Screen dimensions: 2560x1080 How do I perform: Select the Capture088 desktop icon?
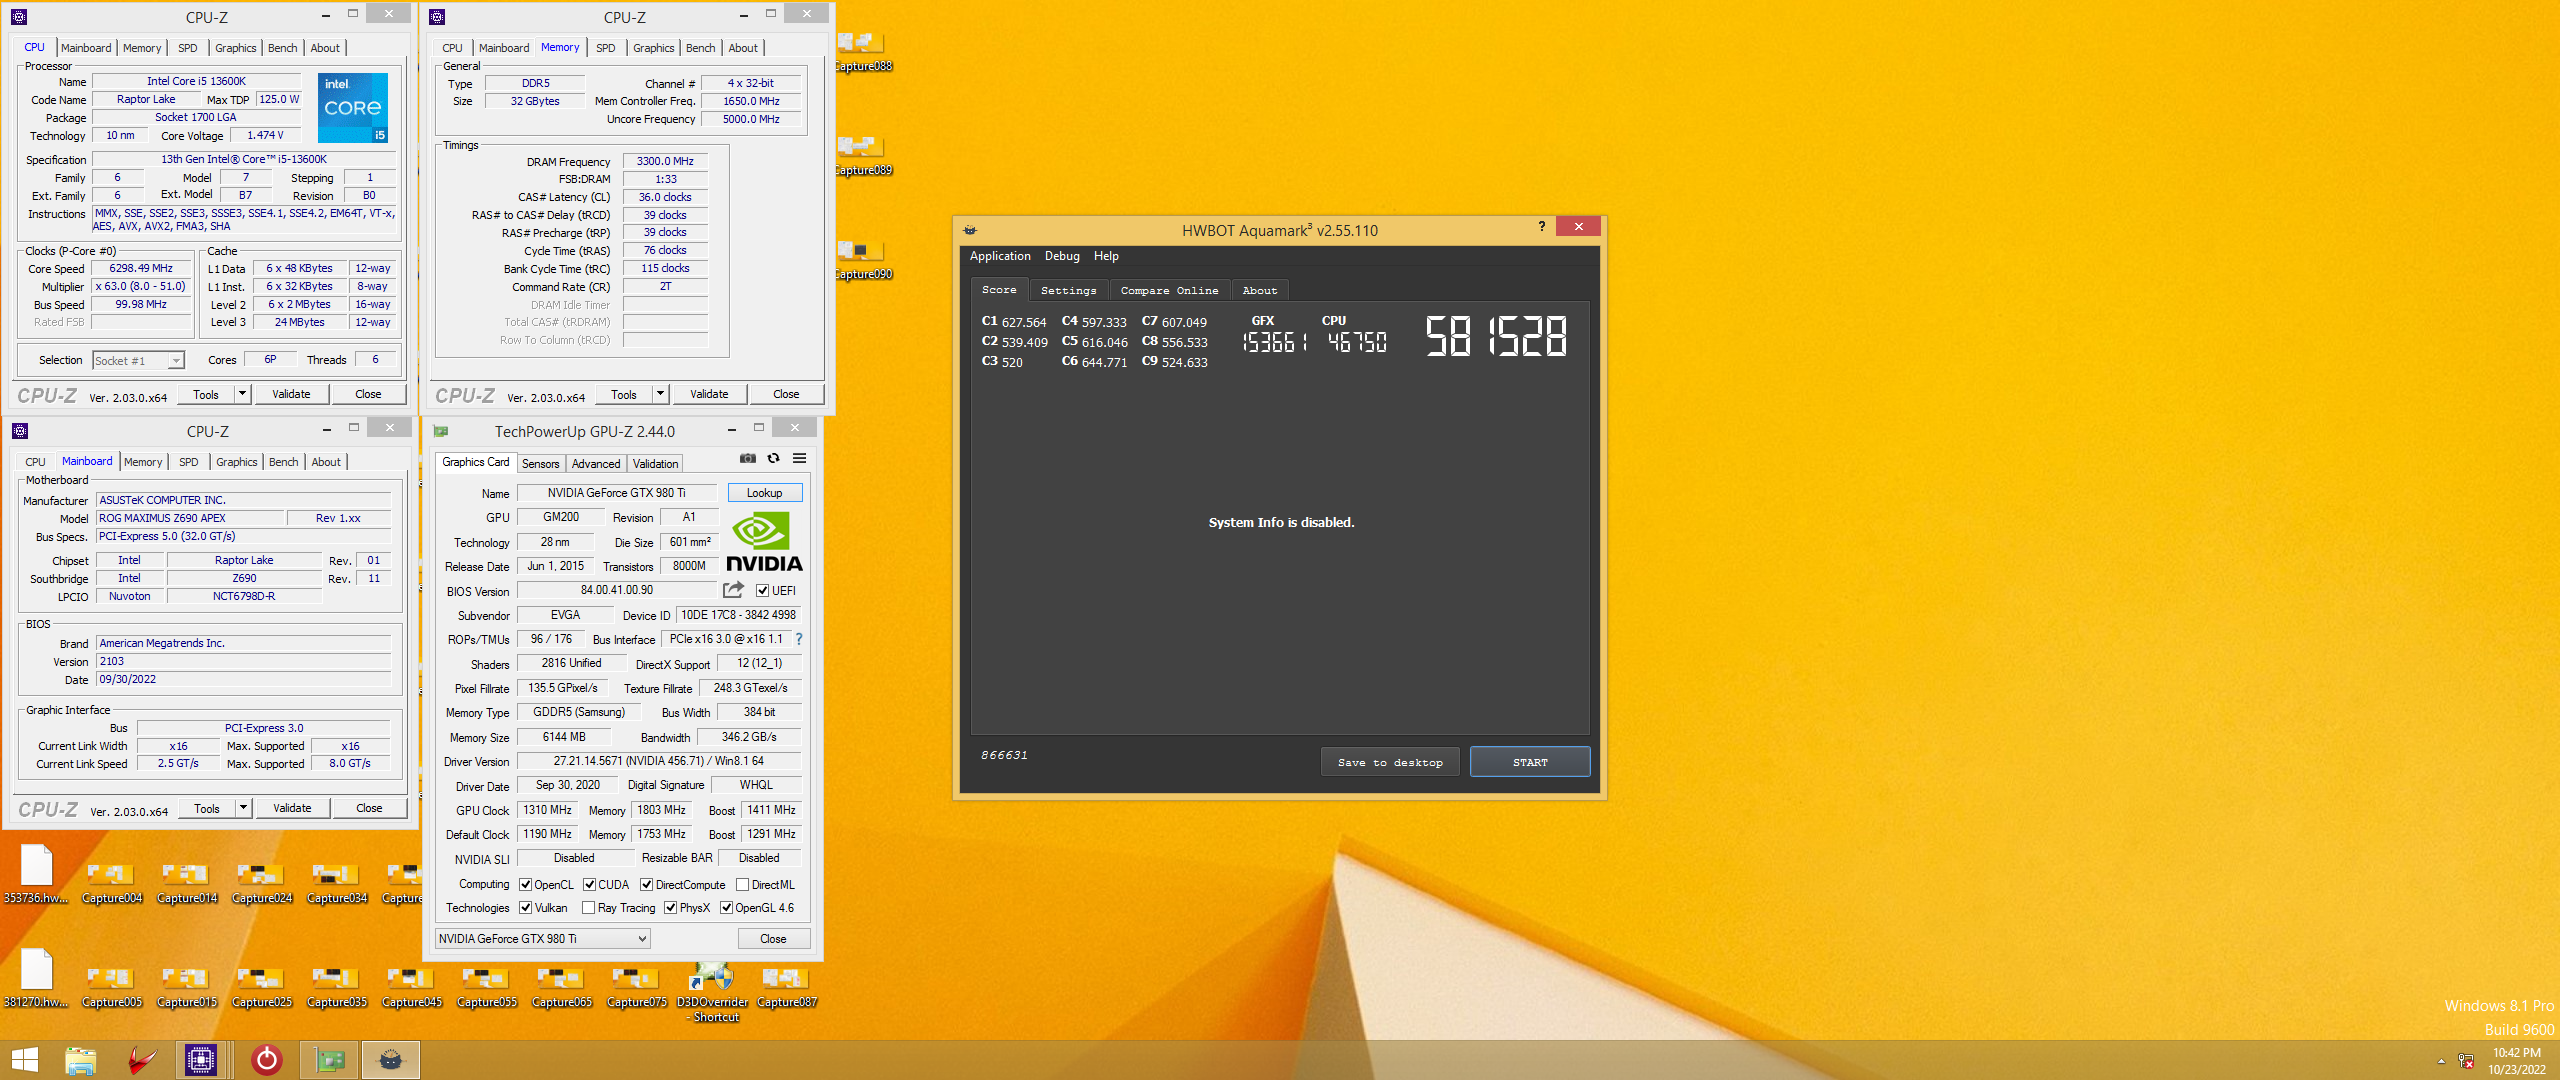[862, 53]
